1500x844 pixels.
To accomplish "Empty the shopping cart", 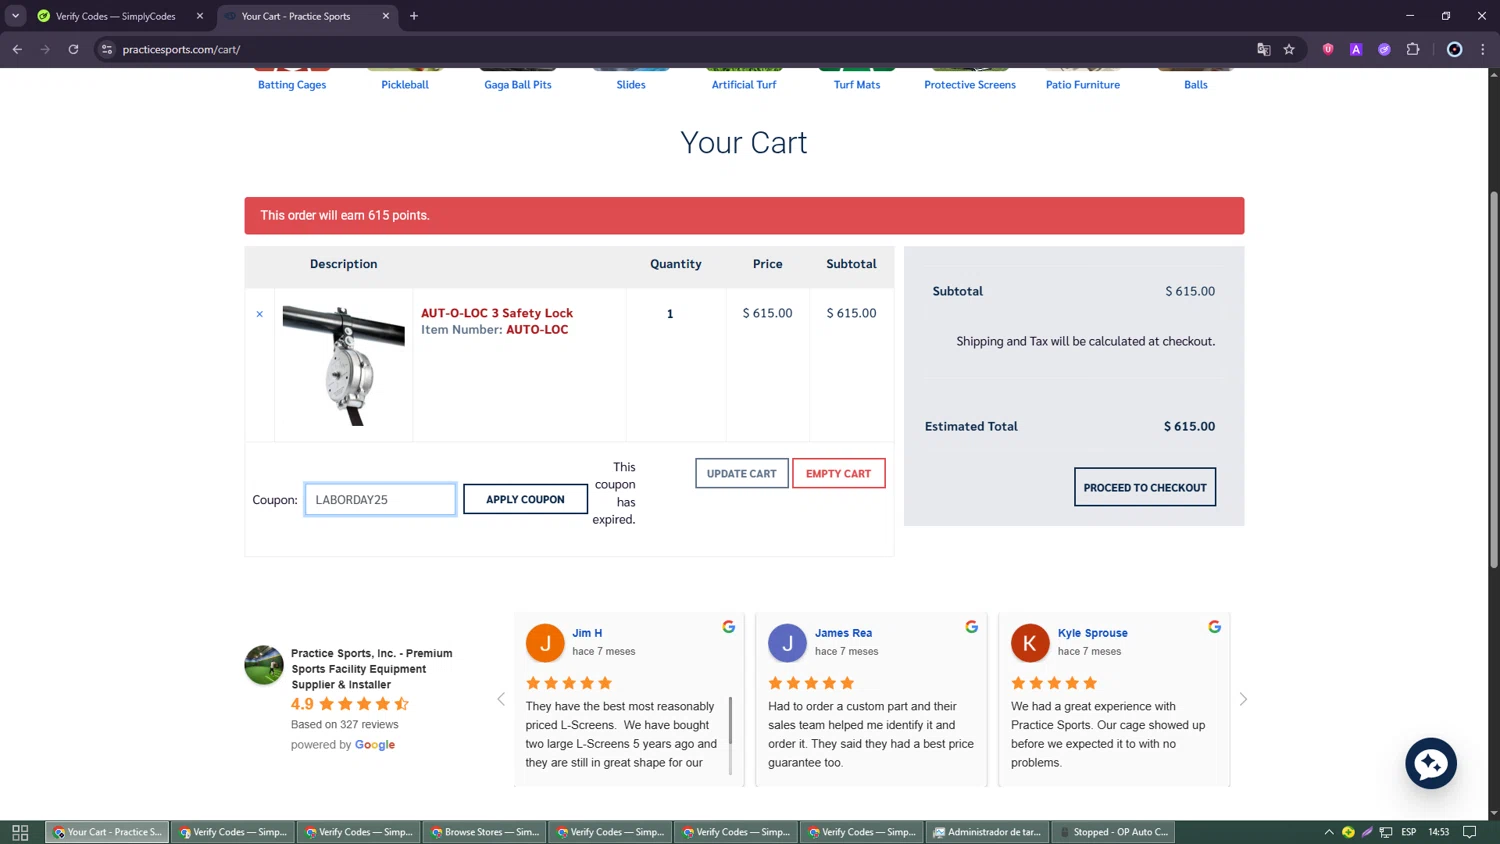I will coord(838,474).
